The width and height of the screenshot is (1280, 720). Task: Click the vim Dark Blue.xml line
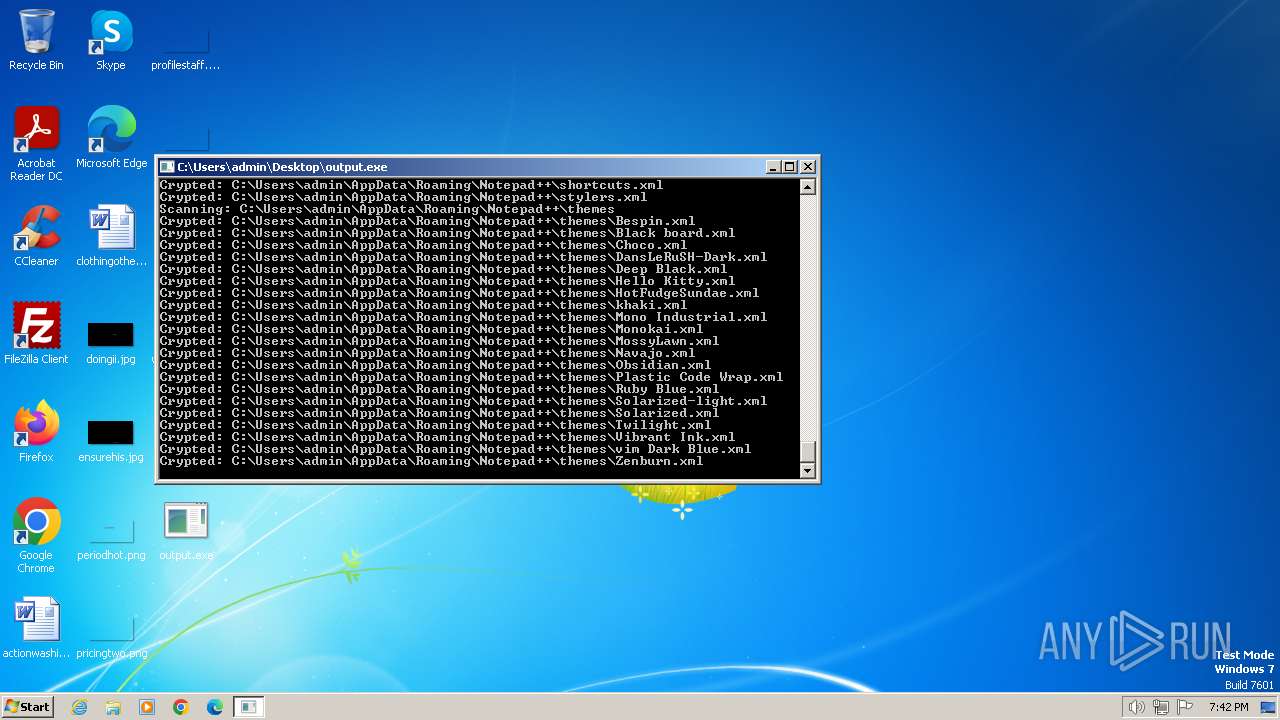click(455, 449)
